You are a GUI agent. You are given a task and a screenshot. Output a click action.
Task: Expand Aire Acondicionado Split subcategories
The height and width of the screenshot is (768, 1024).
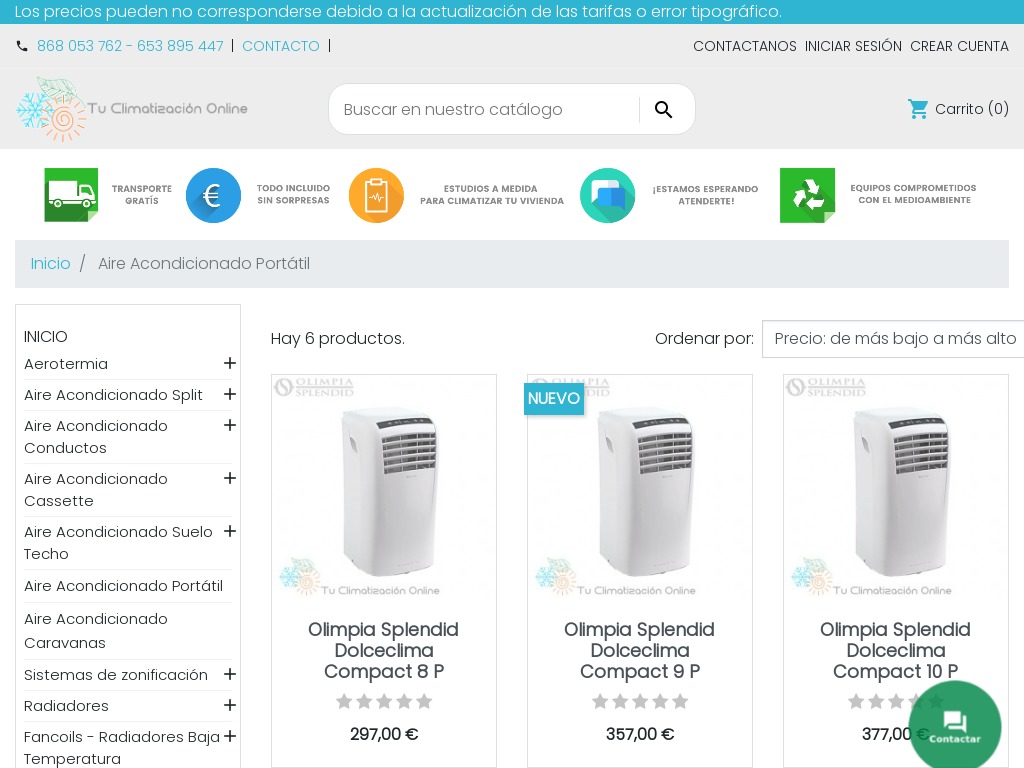[230, 394]
